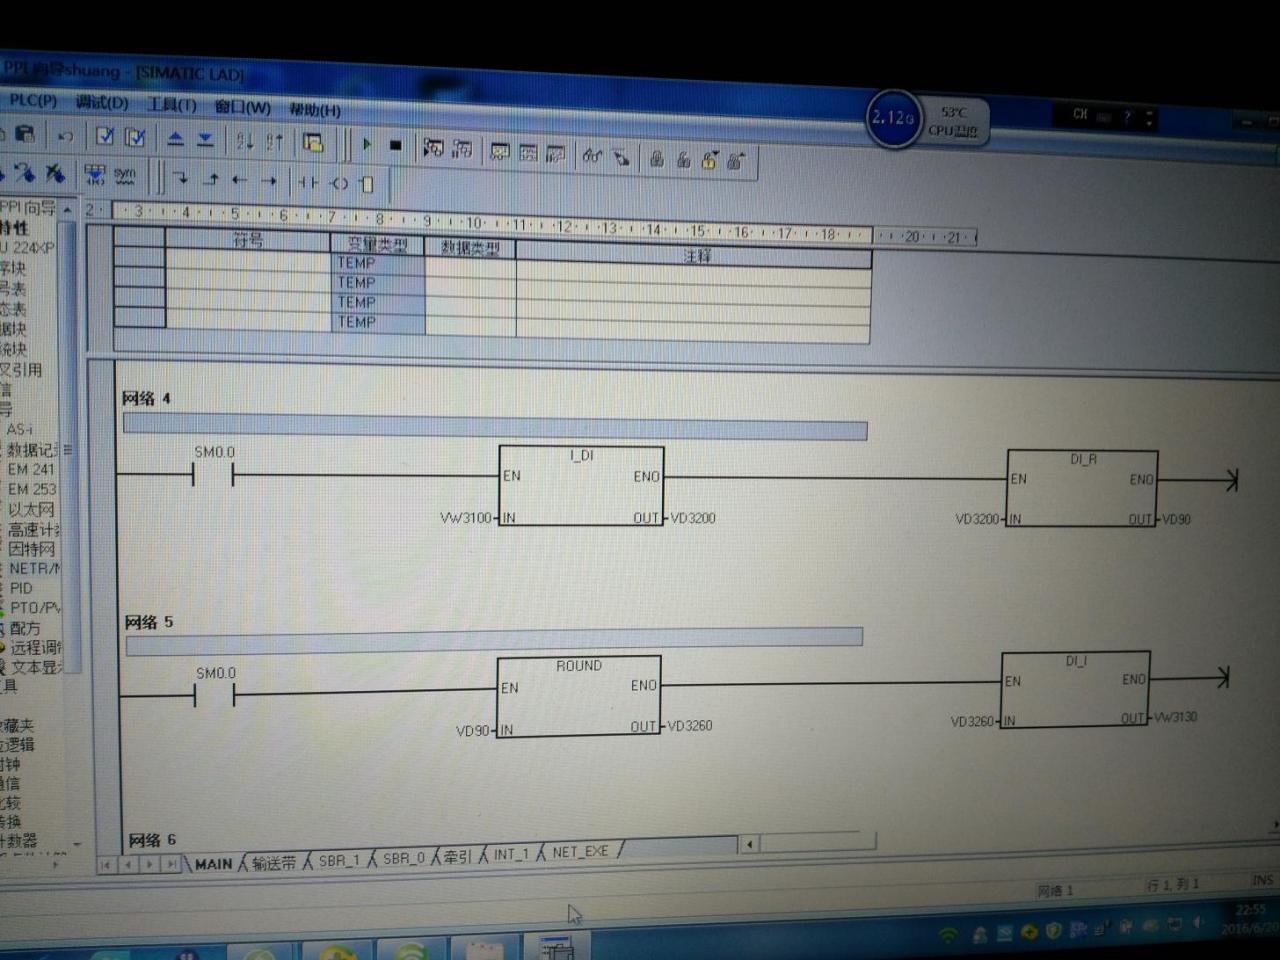1280x960 pixels.
Task: Click the sym symbol toggle icon
Action: coord(125,174)
